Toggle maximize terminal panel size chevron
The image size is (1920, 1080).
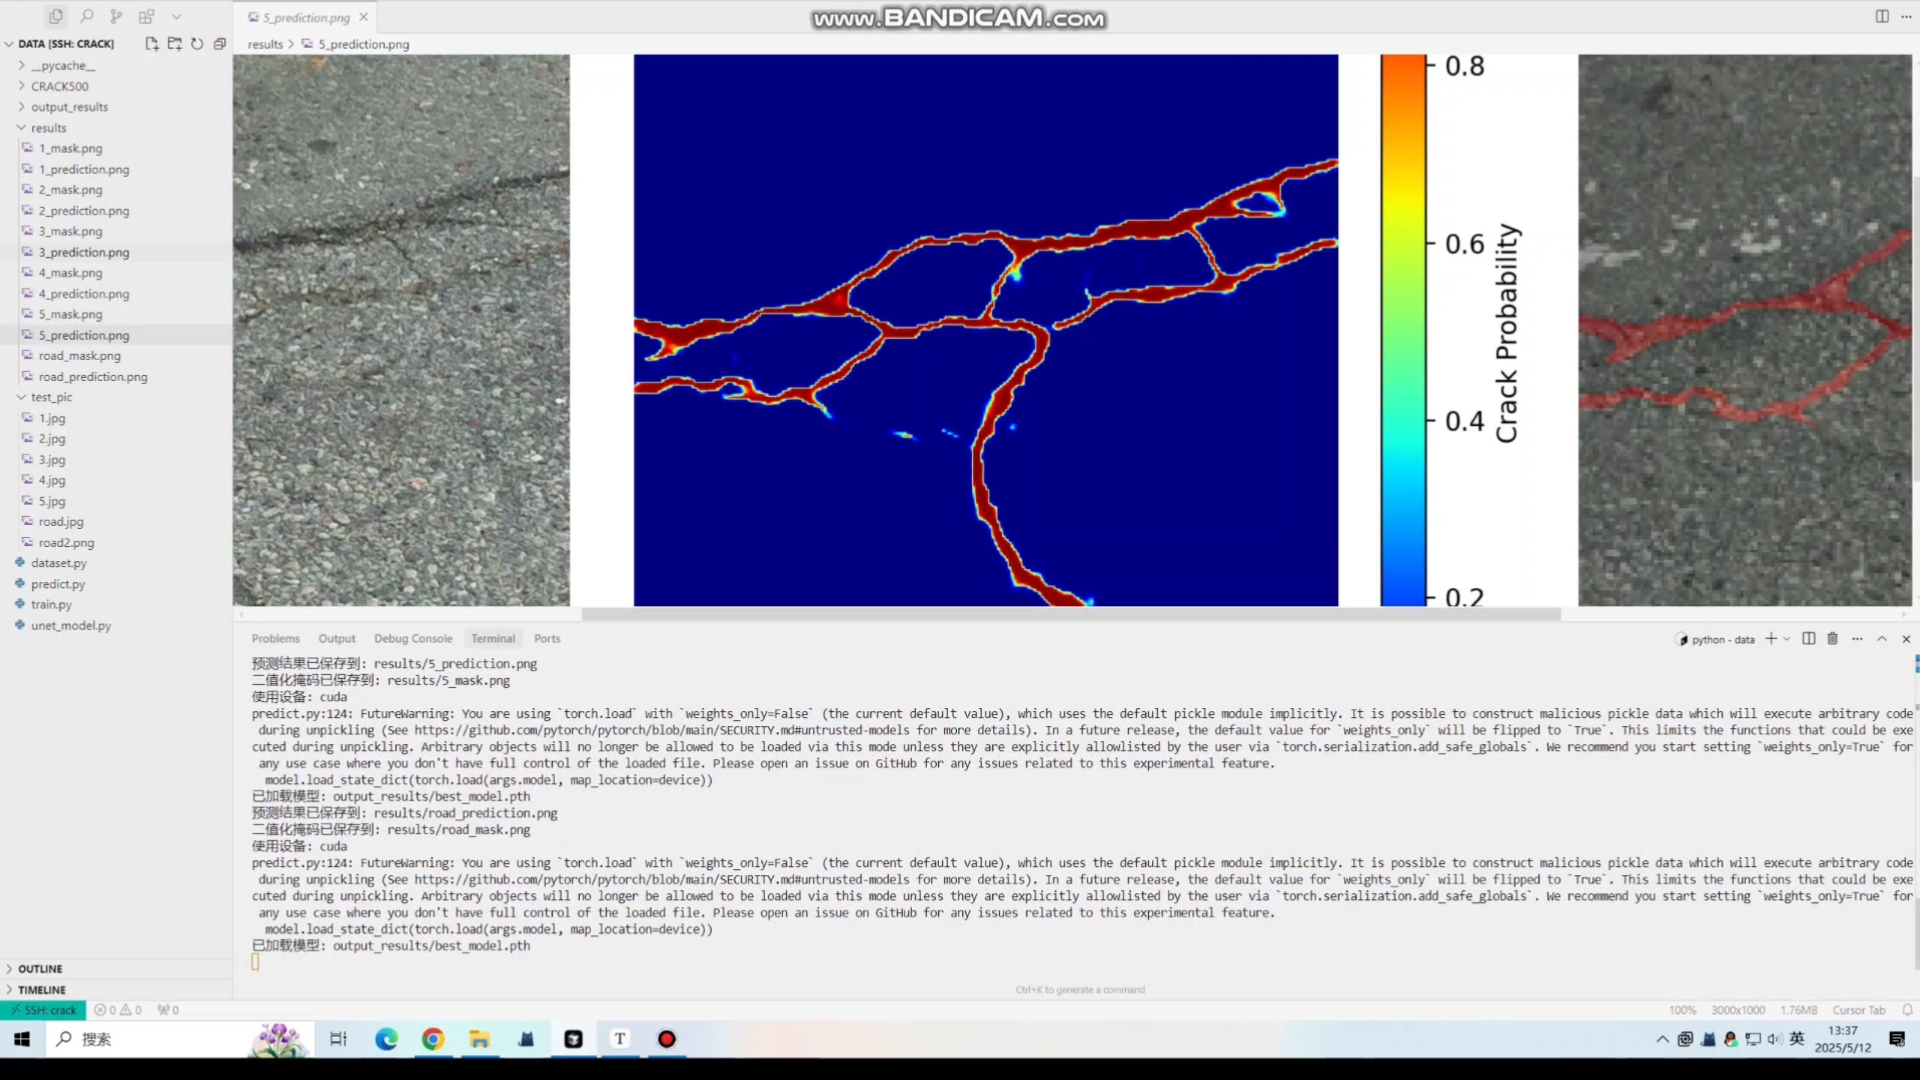1882,639
